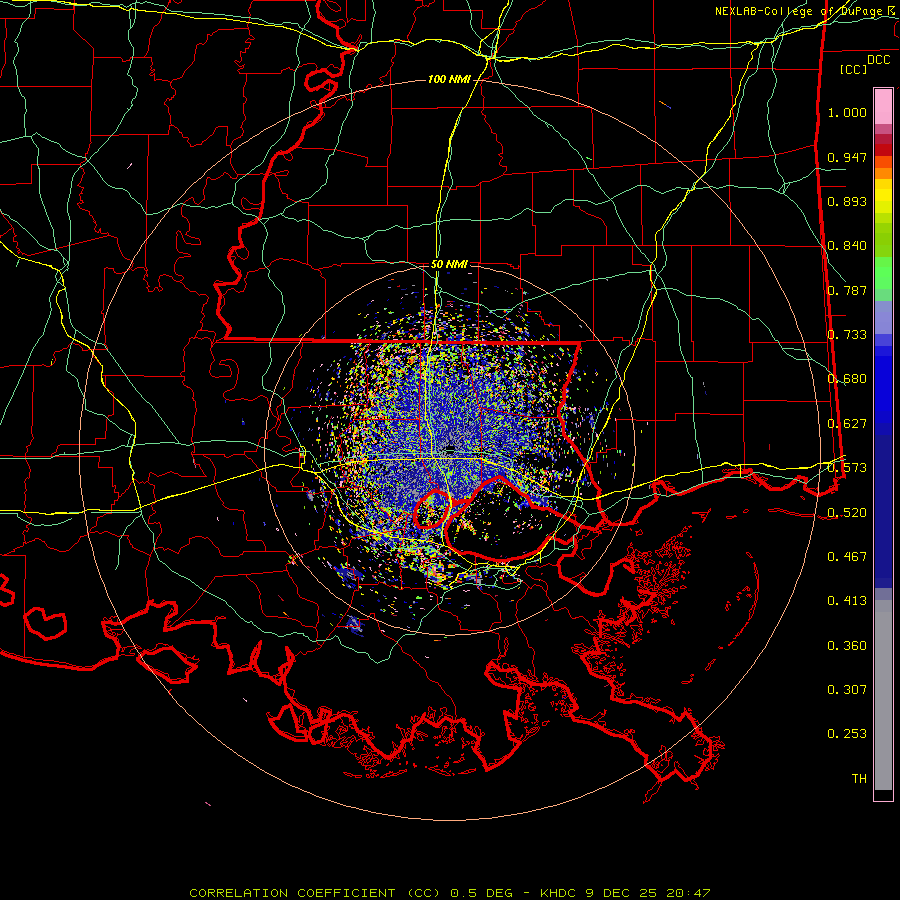
Task: Pick the gray band on the scale
Action: coord(883,695)
